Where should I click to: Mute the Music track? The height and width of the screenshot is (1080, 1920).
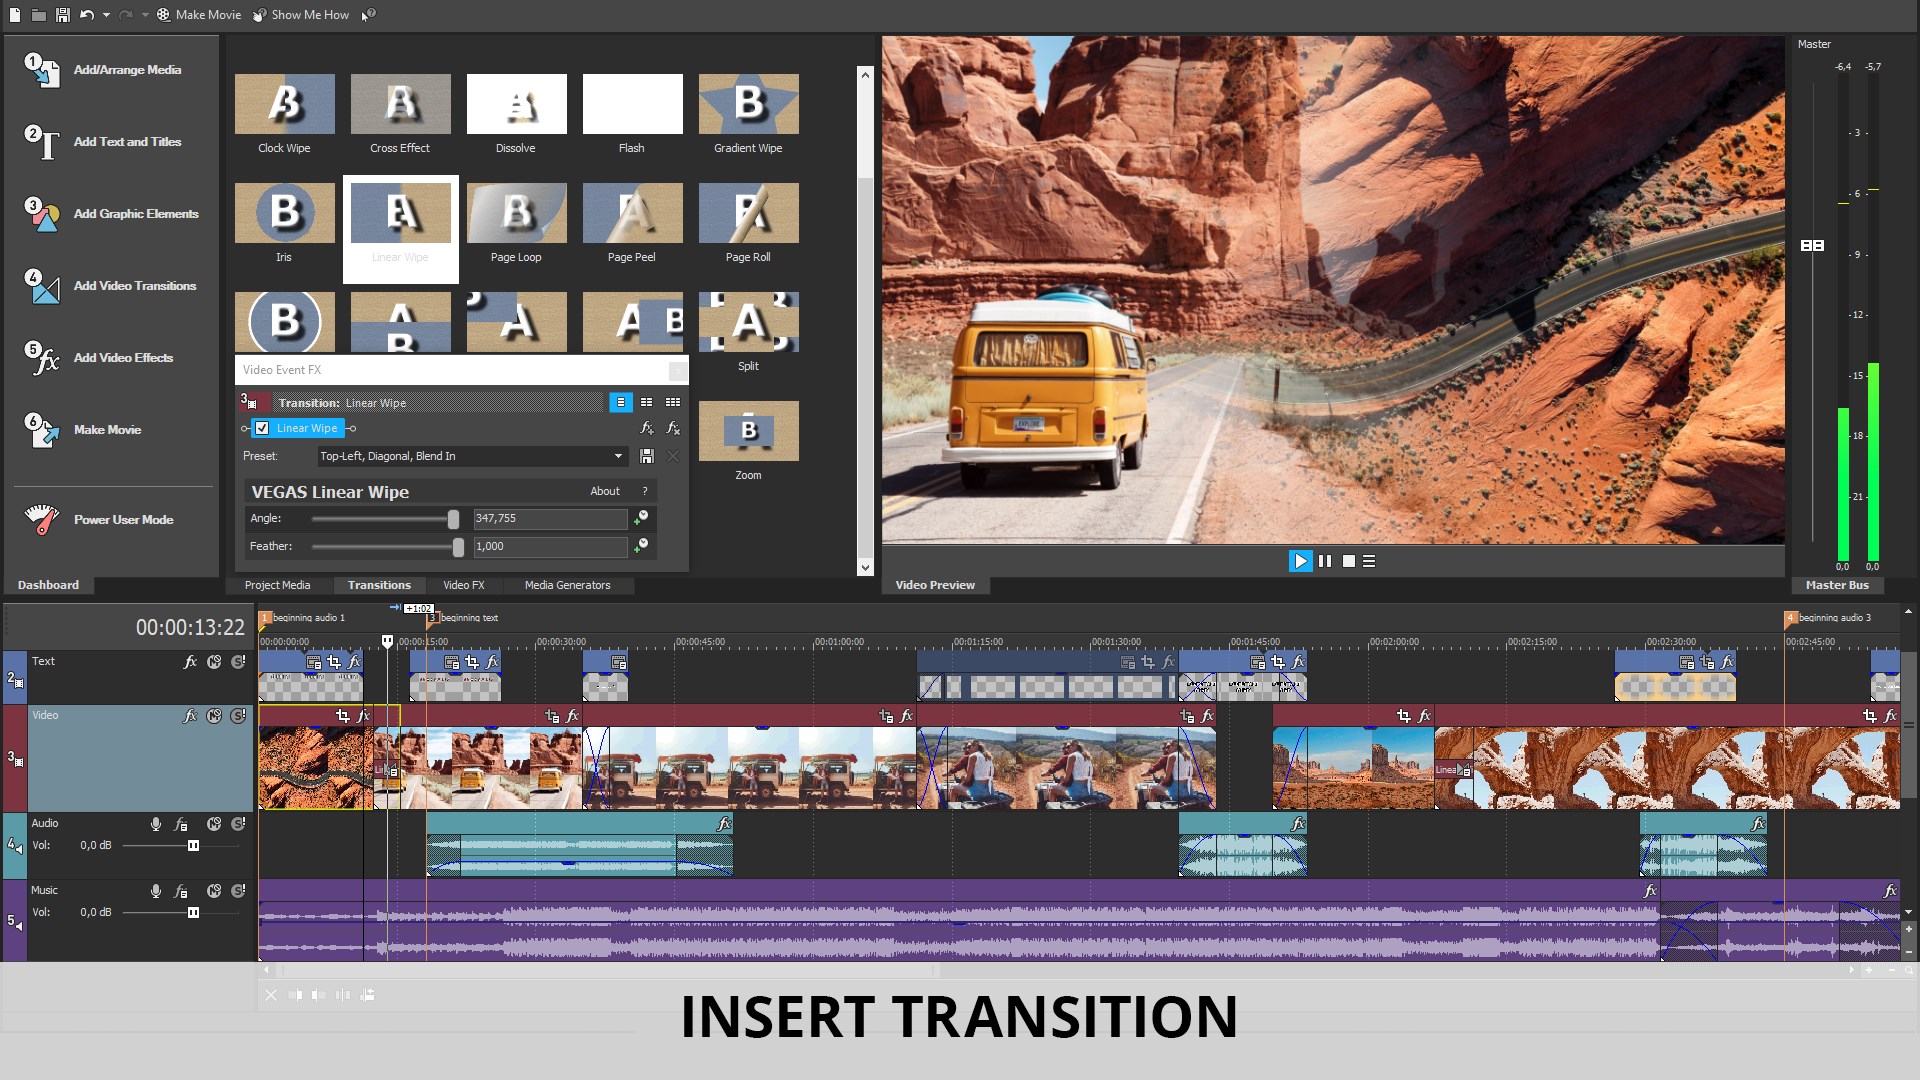214,890
